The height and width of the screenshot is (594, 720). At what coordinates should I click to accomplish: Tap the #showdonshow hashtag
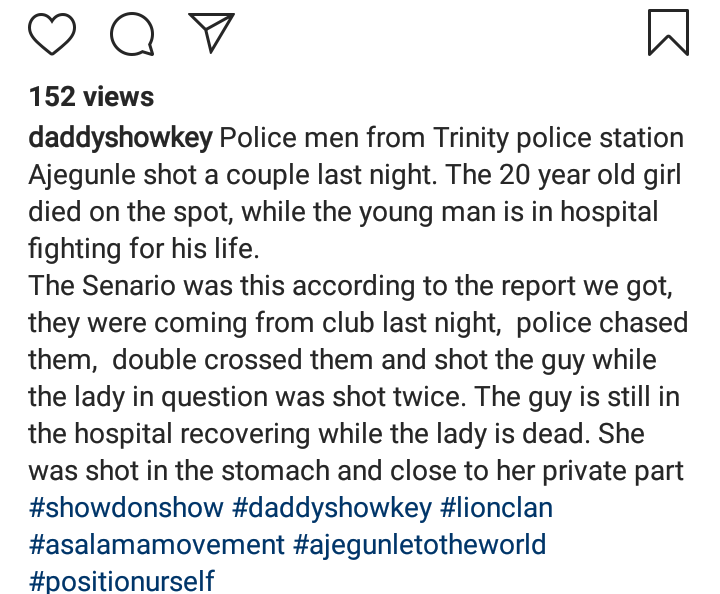126,507
